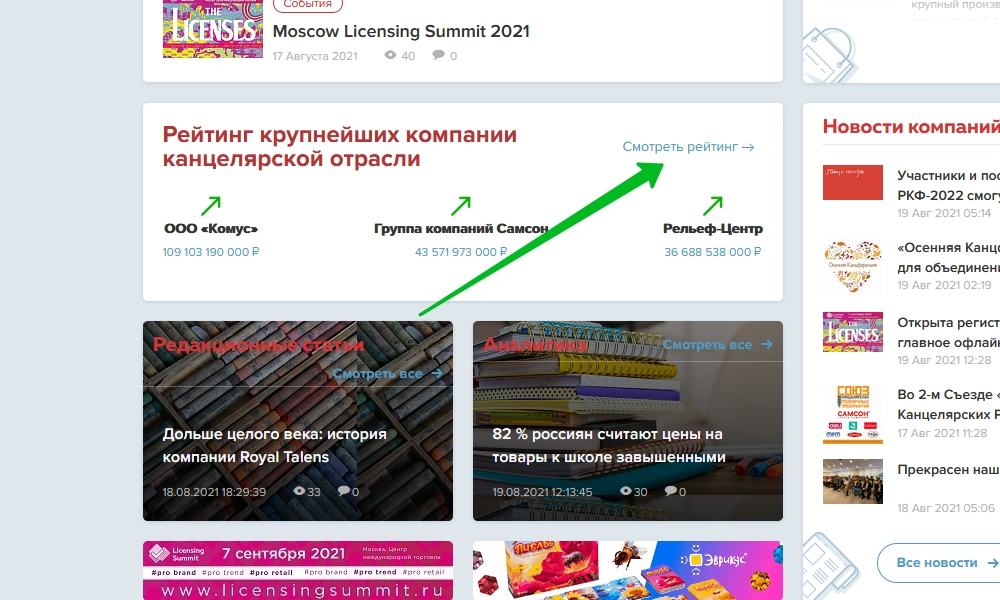Click the comments icon on Royal Talens article
The height and width of the screenshot is (600, 1000).
pyautogui.click(x=344, y=491)
